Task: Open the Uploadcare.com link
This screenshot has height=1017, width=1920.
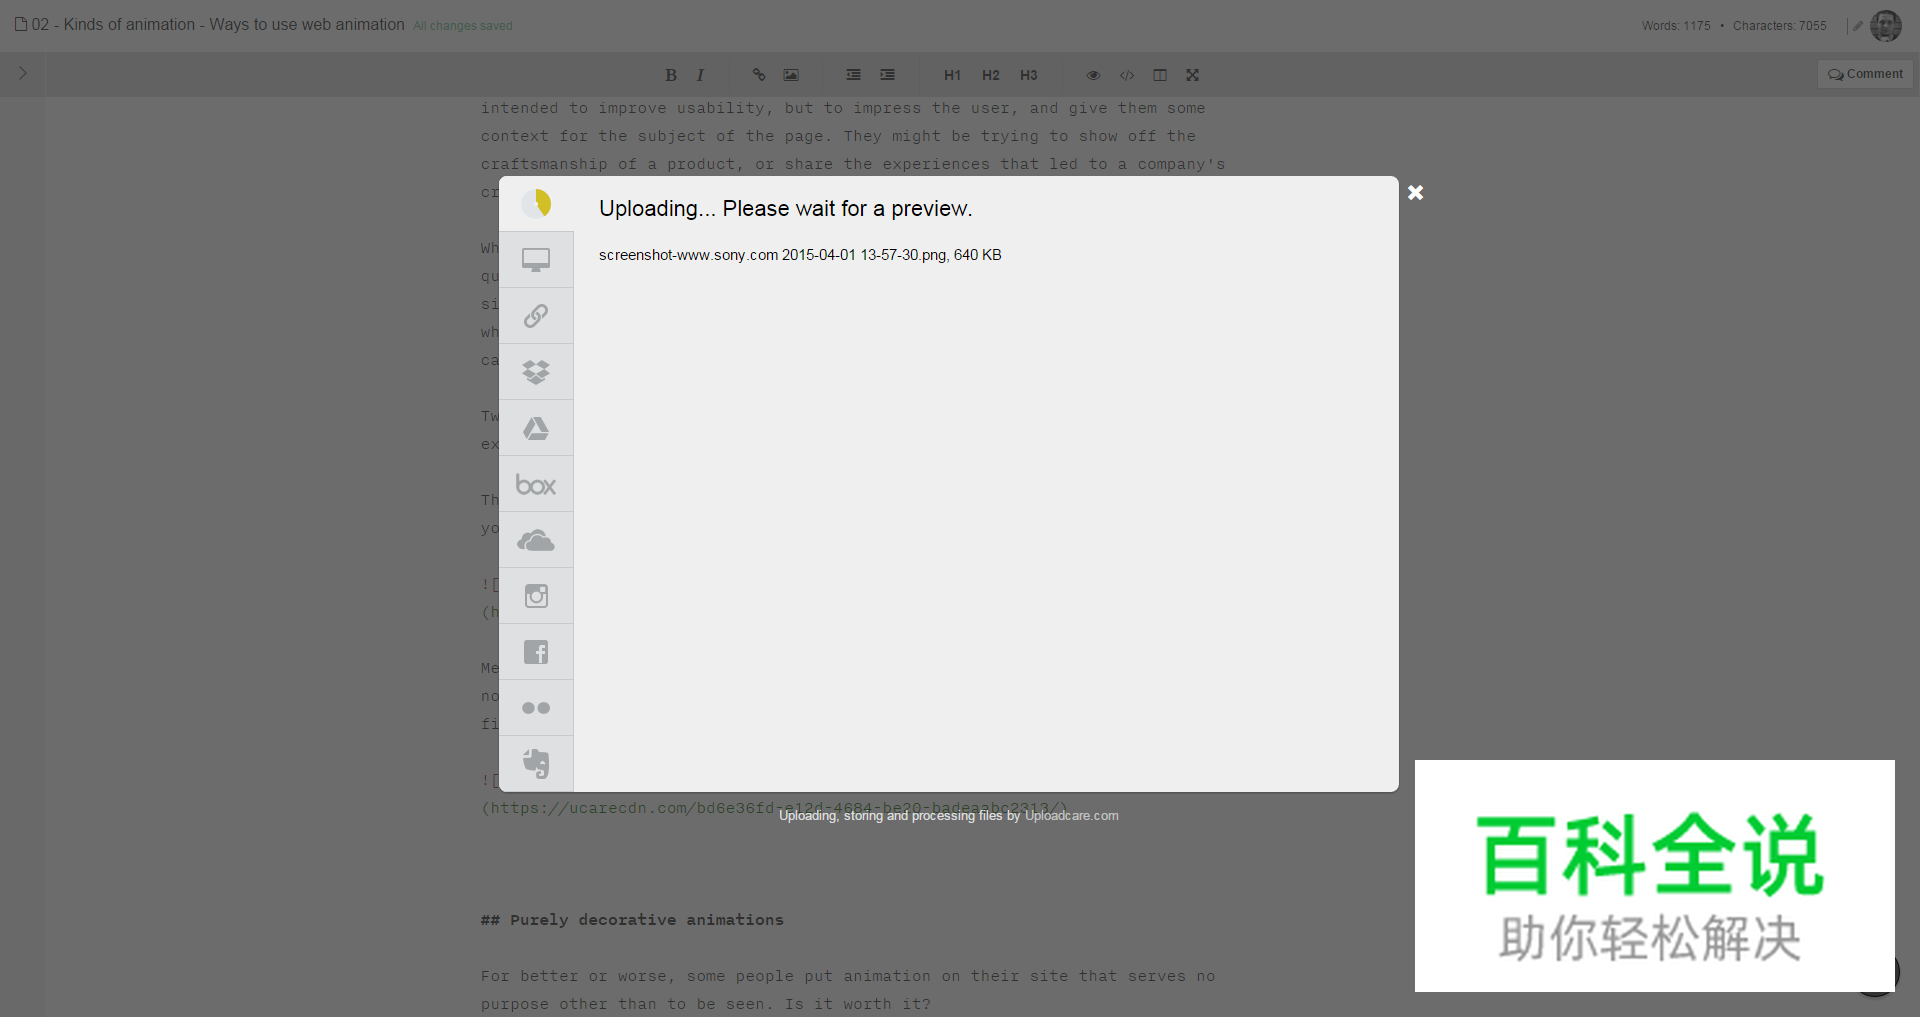Action: [x=1071, y=816]
